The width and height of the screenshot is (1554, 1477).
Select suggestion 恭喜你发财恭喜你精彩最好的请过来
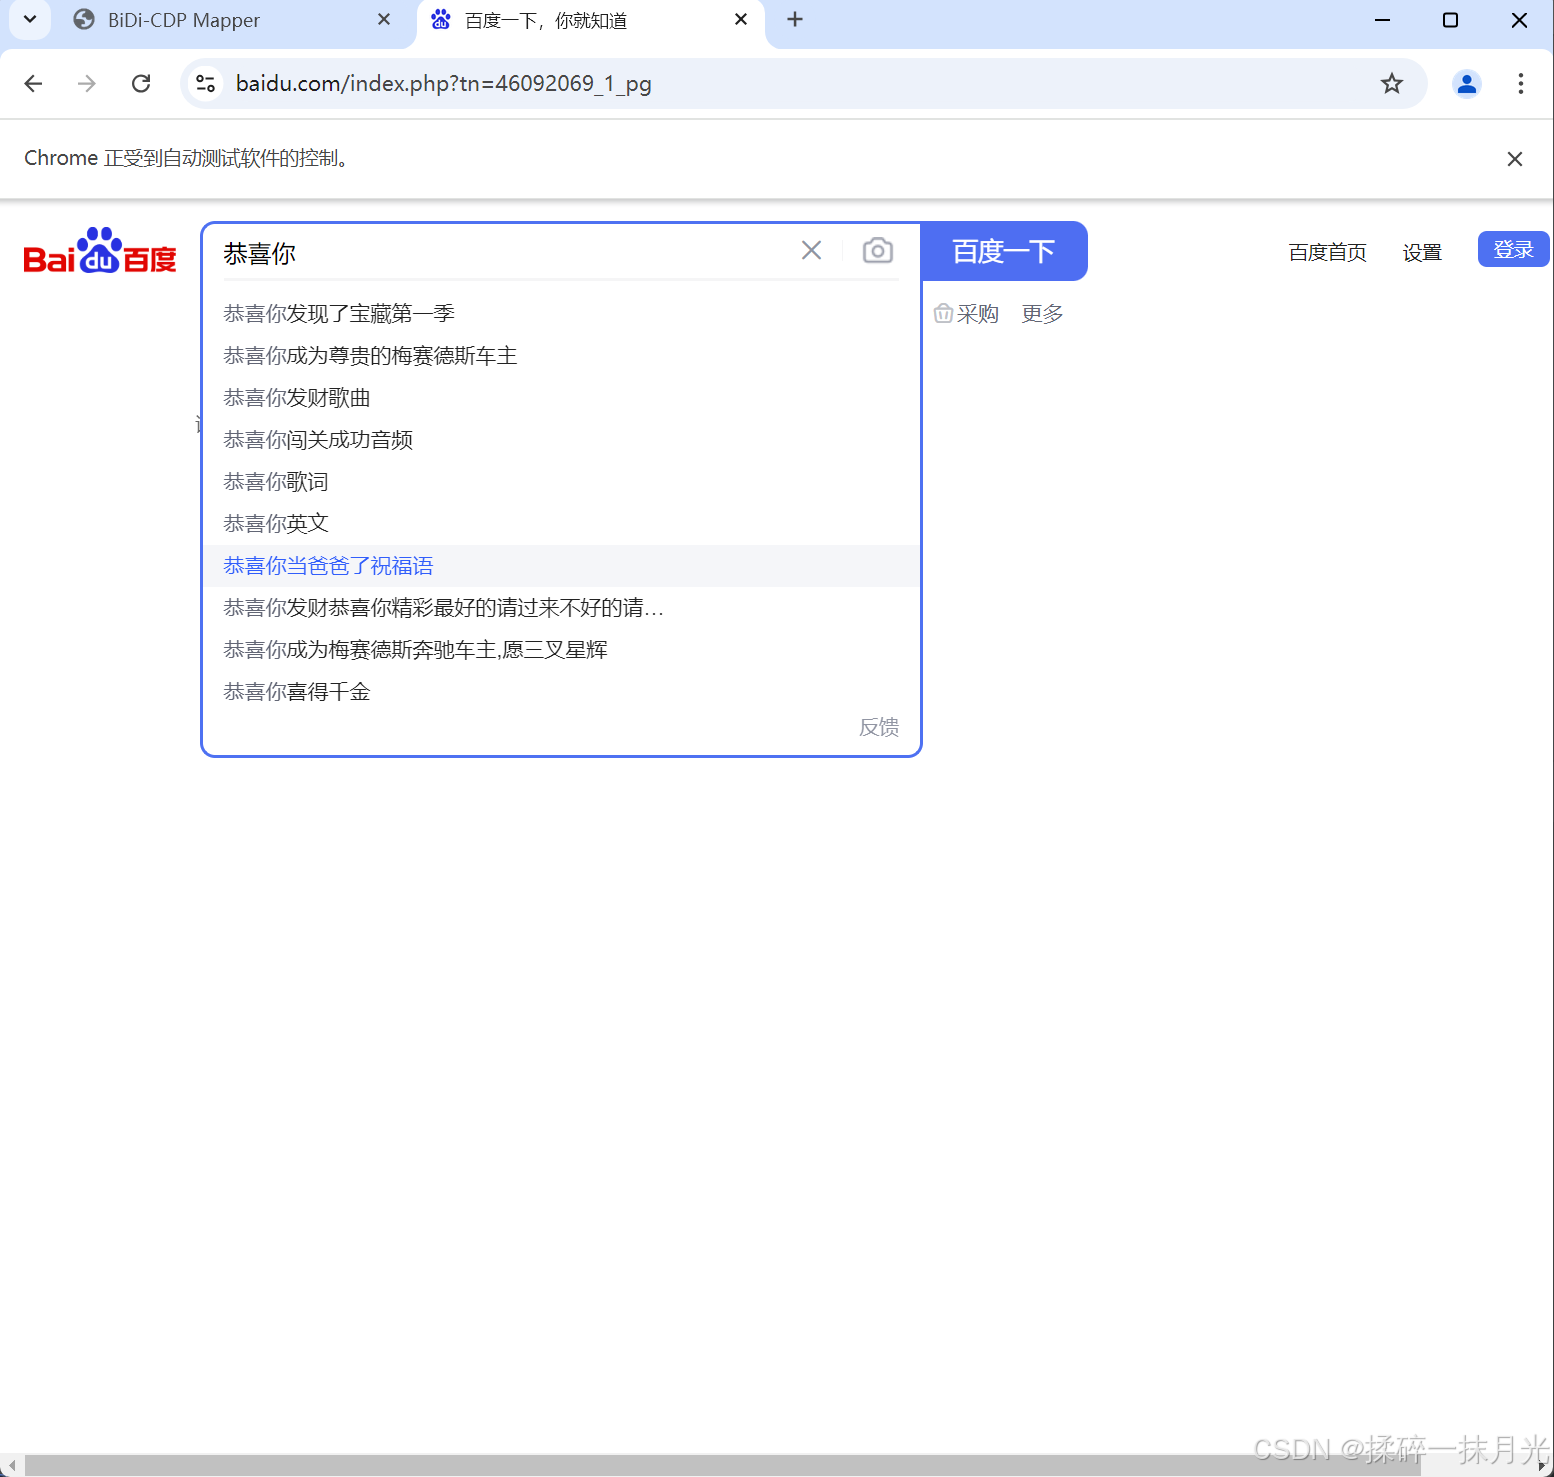tap(560, 608)
